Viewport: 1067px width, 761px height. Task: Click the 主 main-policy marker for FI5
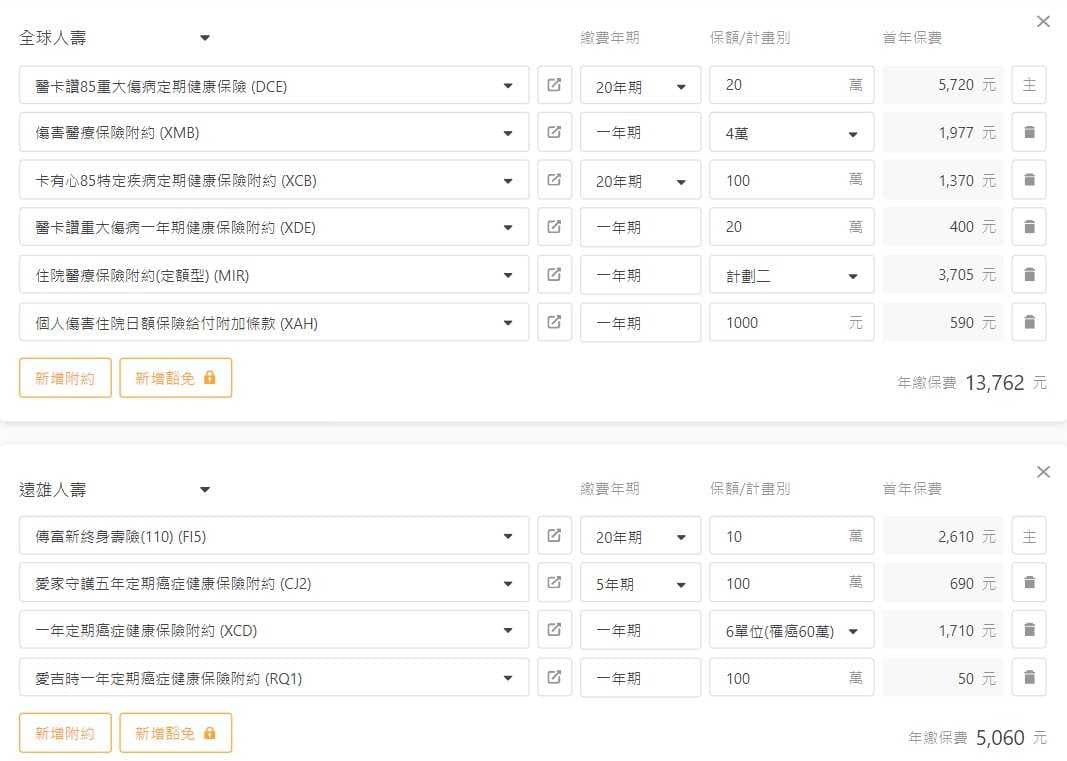point(1029,536)
